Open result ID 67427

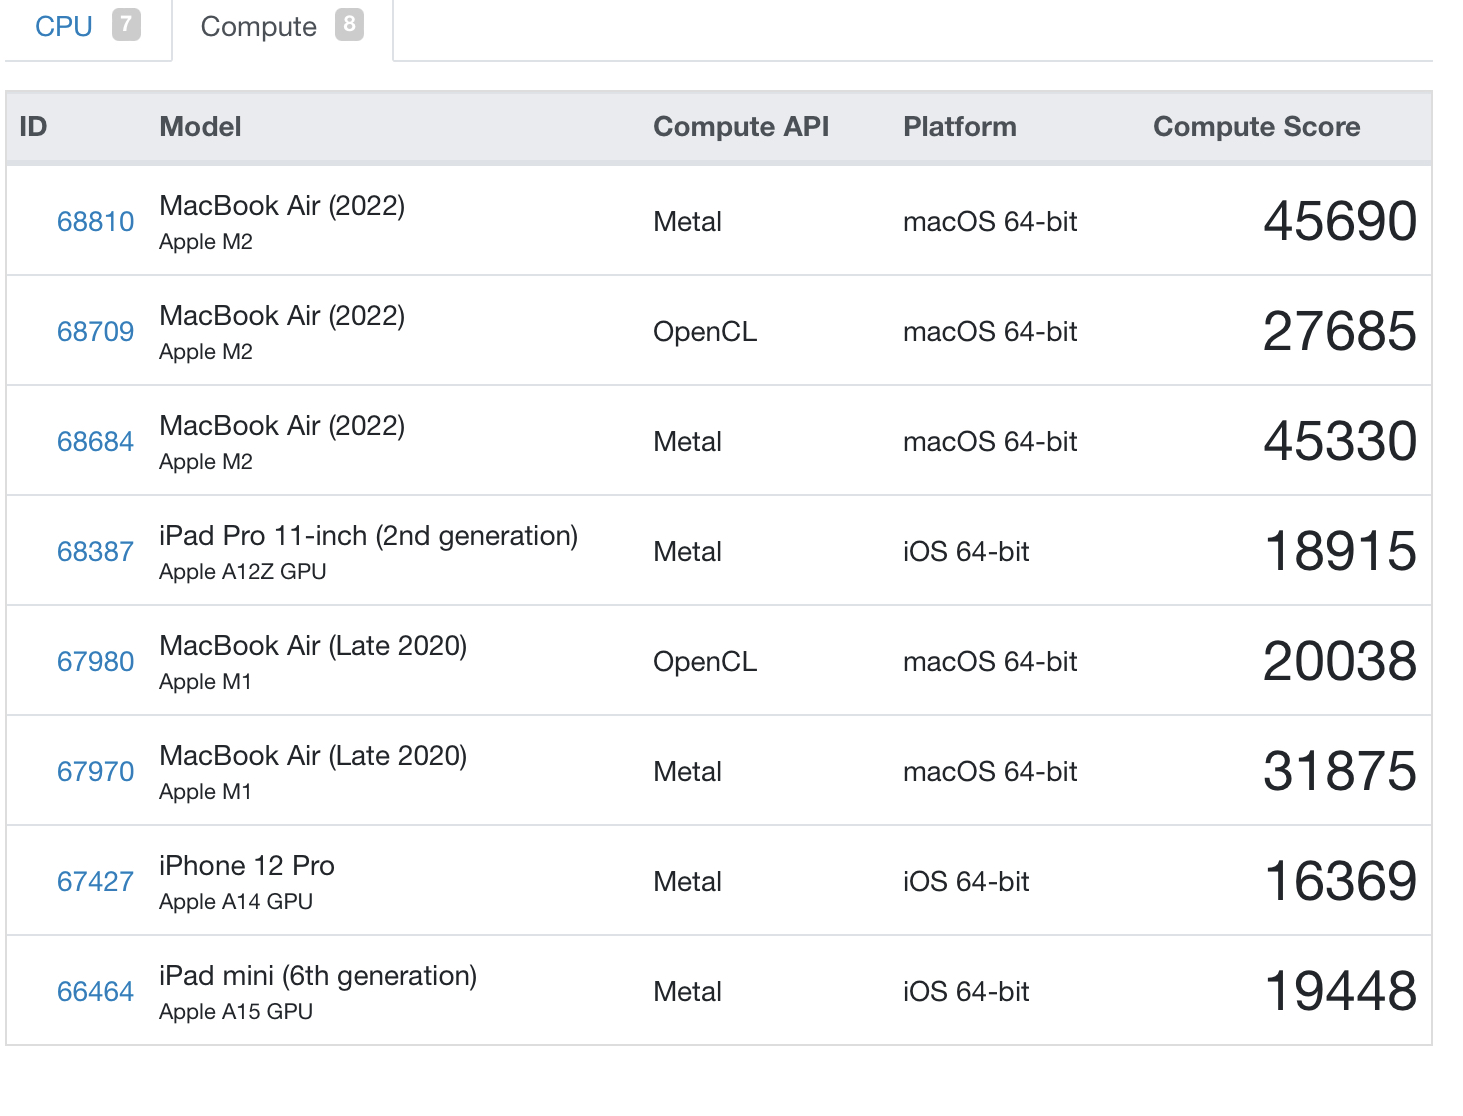[x=95, y=881]
